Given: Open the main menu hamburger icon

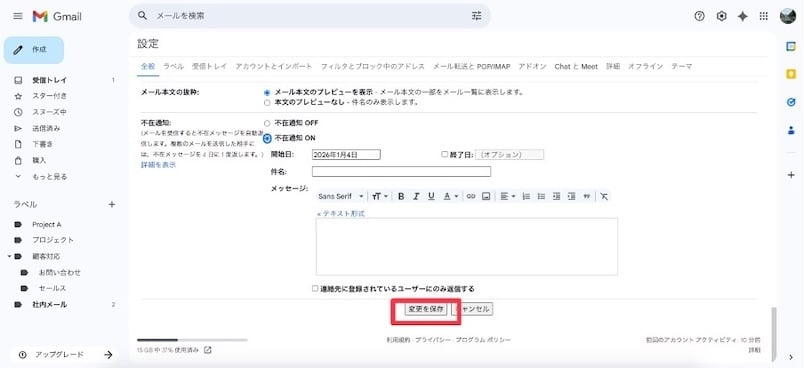Looking at the screenshot, I should (x=18, y=16).
